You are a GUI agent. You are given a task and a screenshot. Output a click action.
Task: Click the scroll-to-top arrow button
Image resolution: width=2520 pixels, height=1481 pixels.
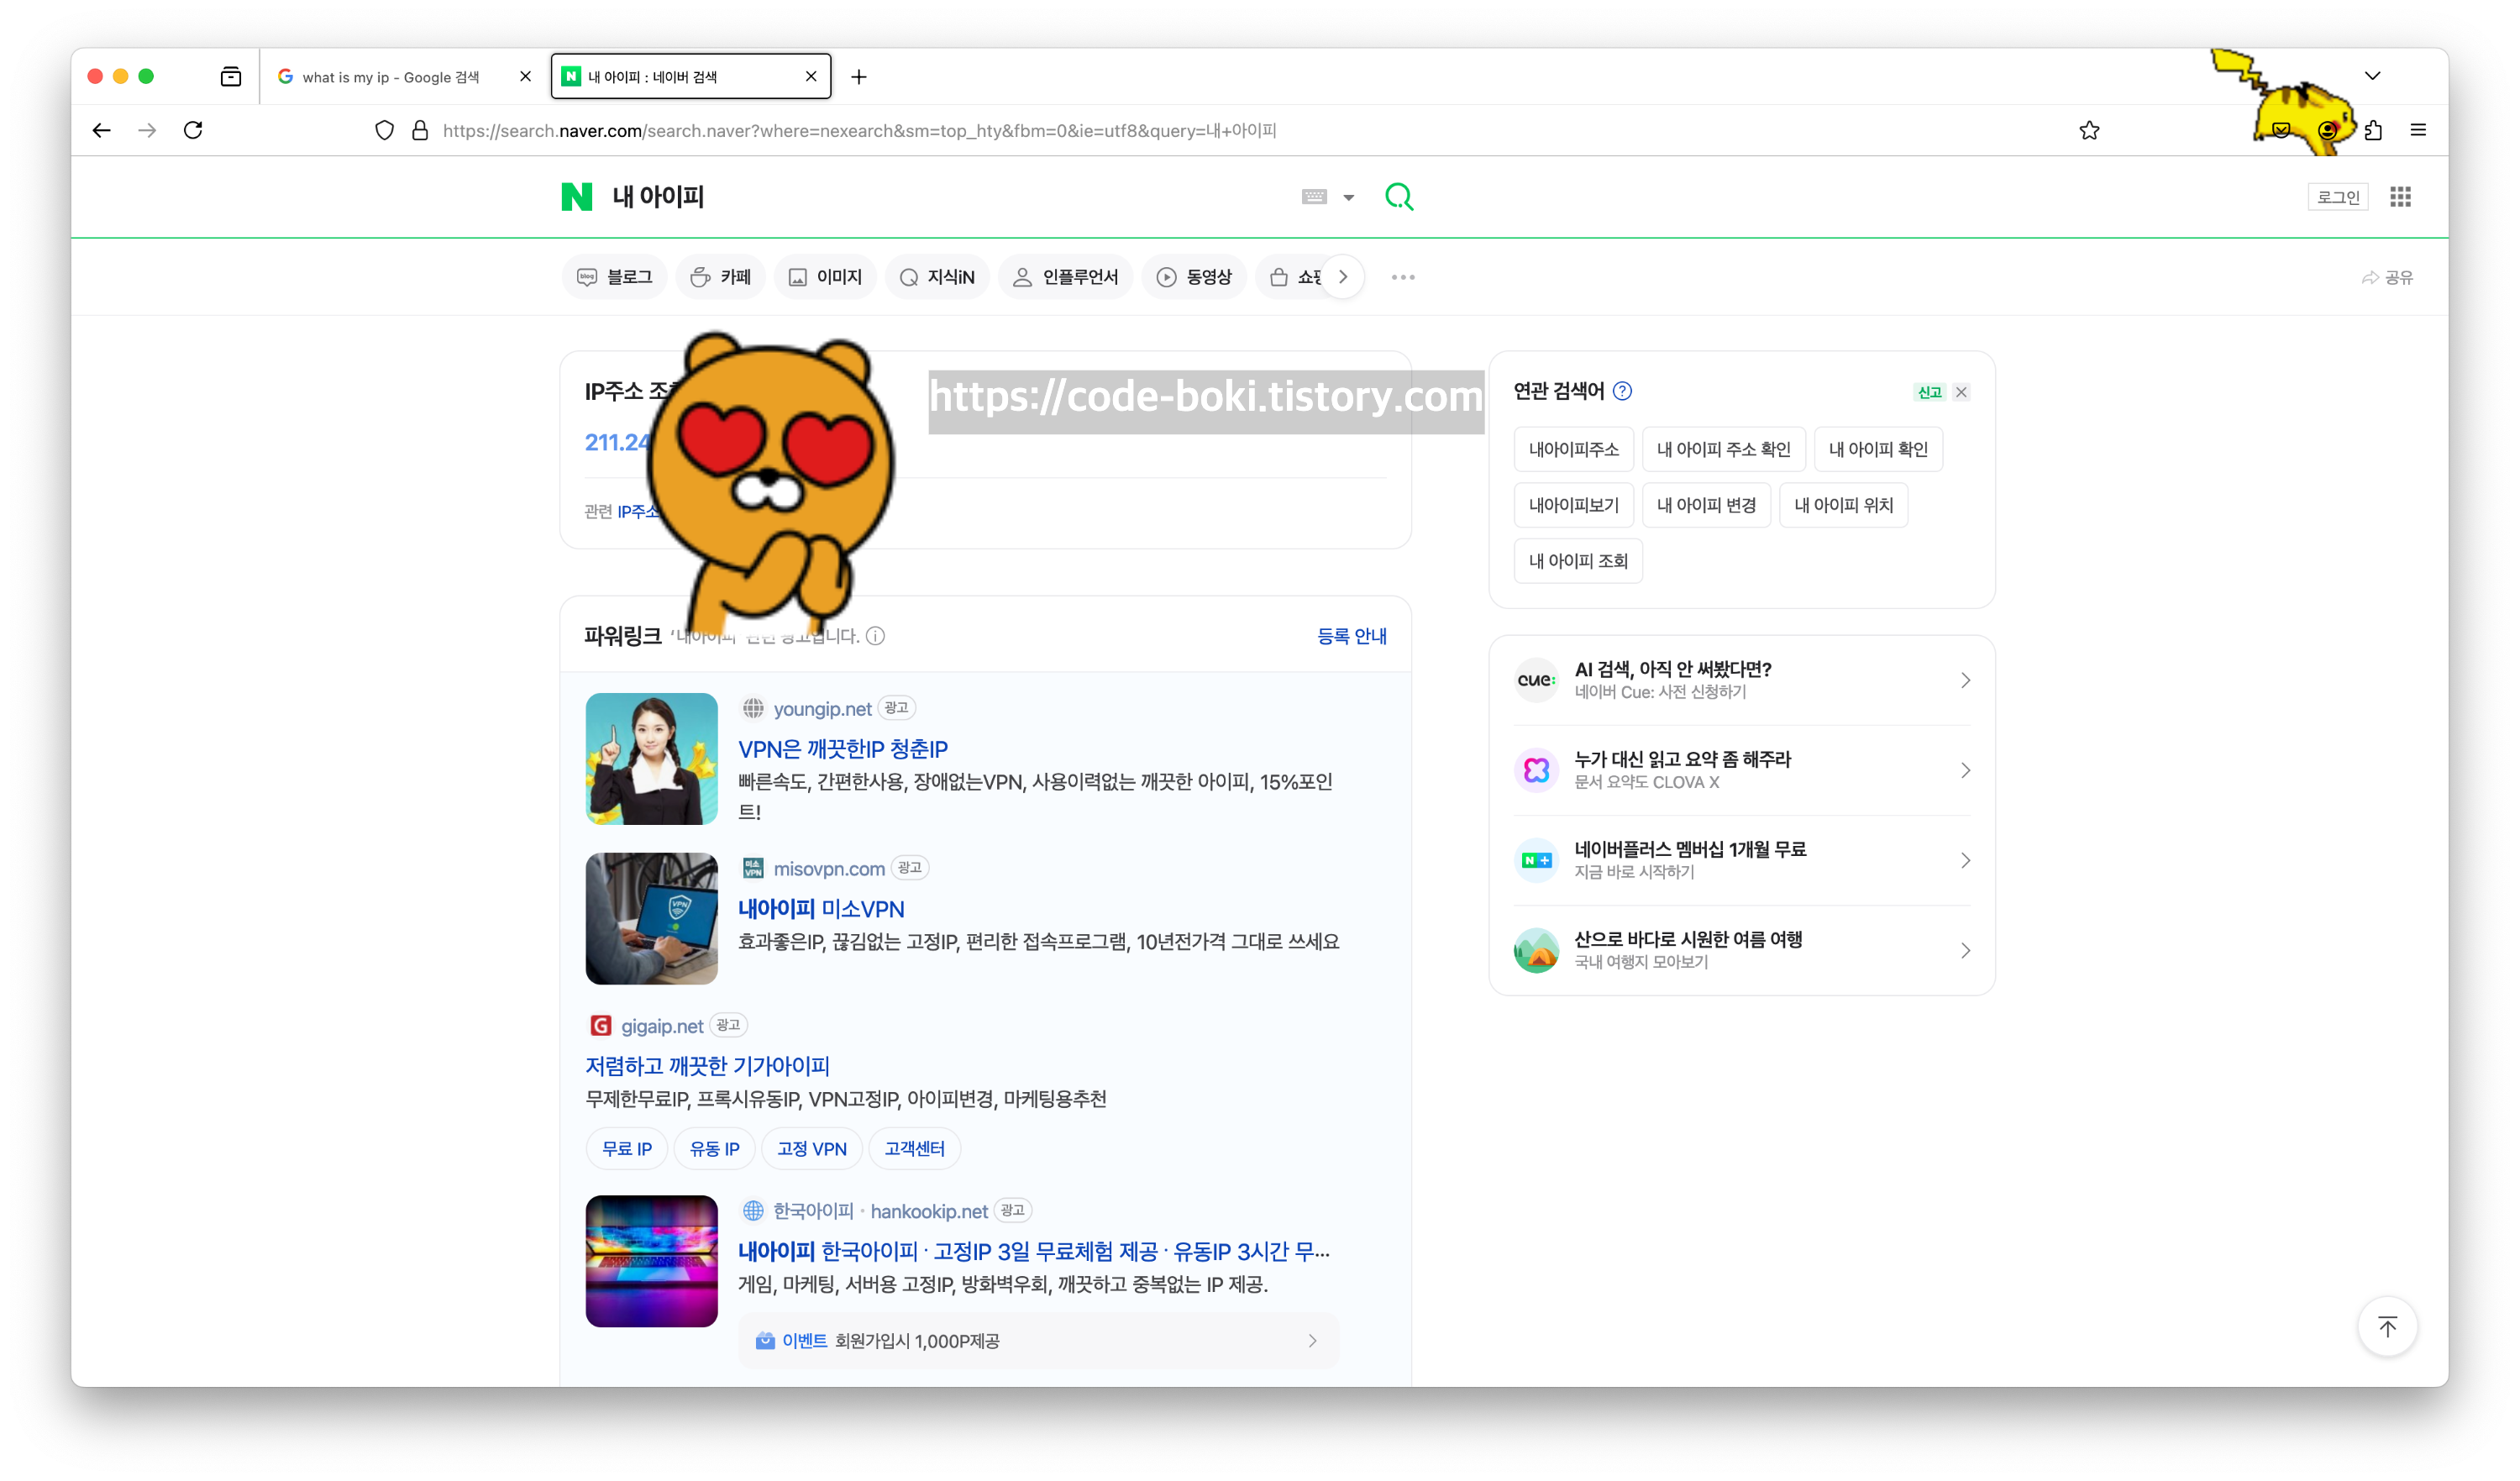click(x=2387, y=1327)
